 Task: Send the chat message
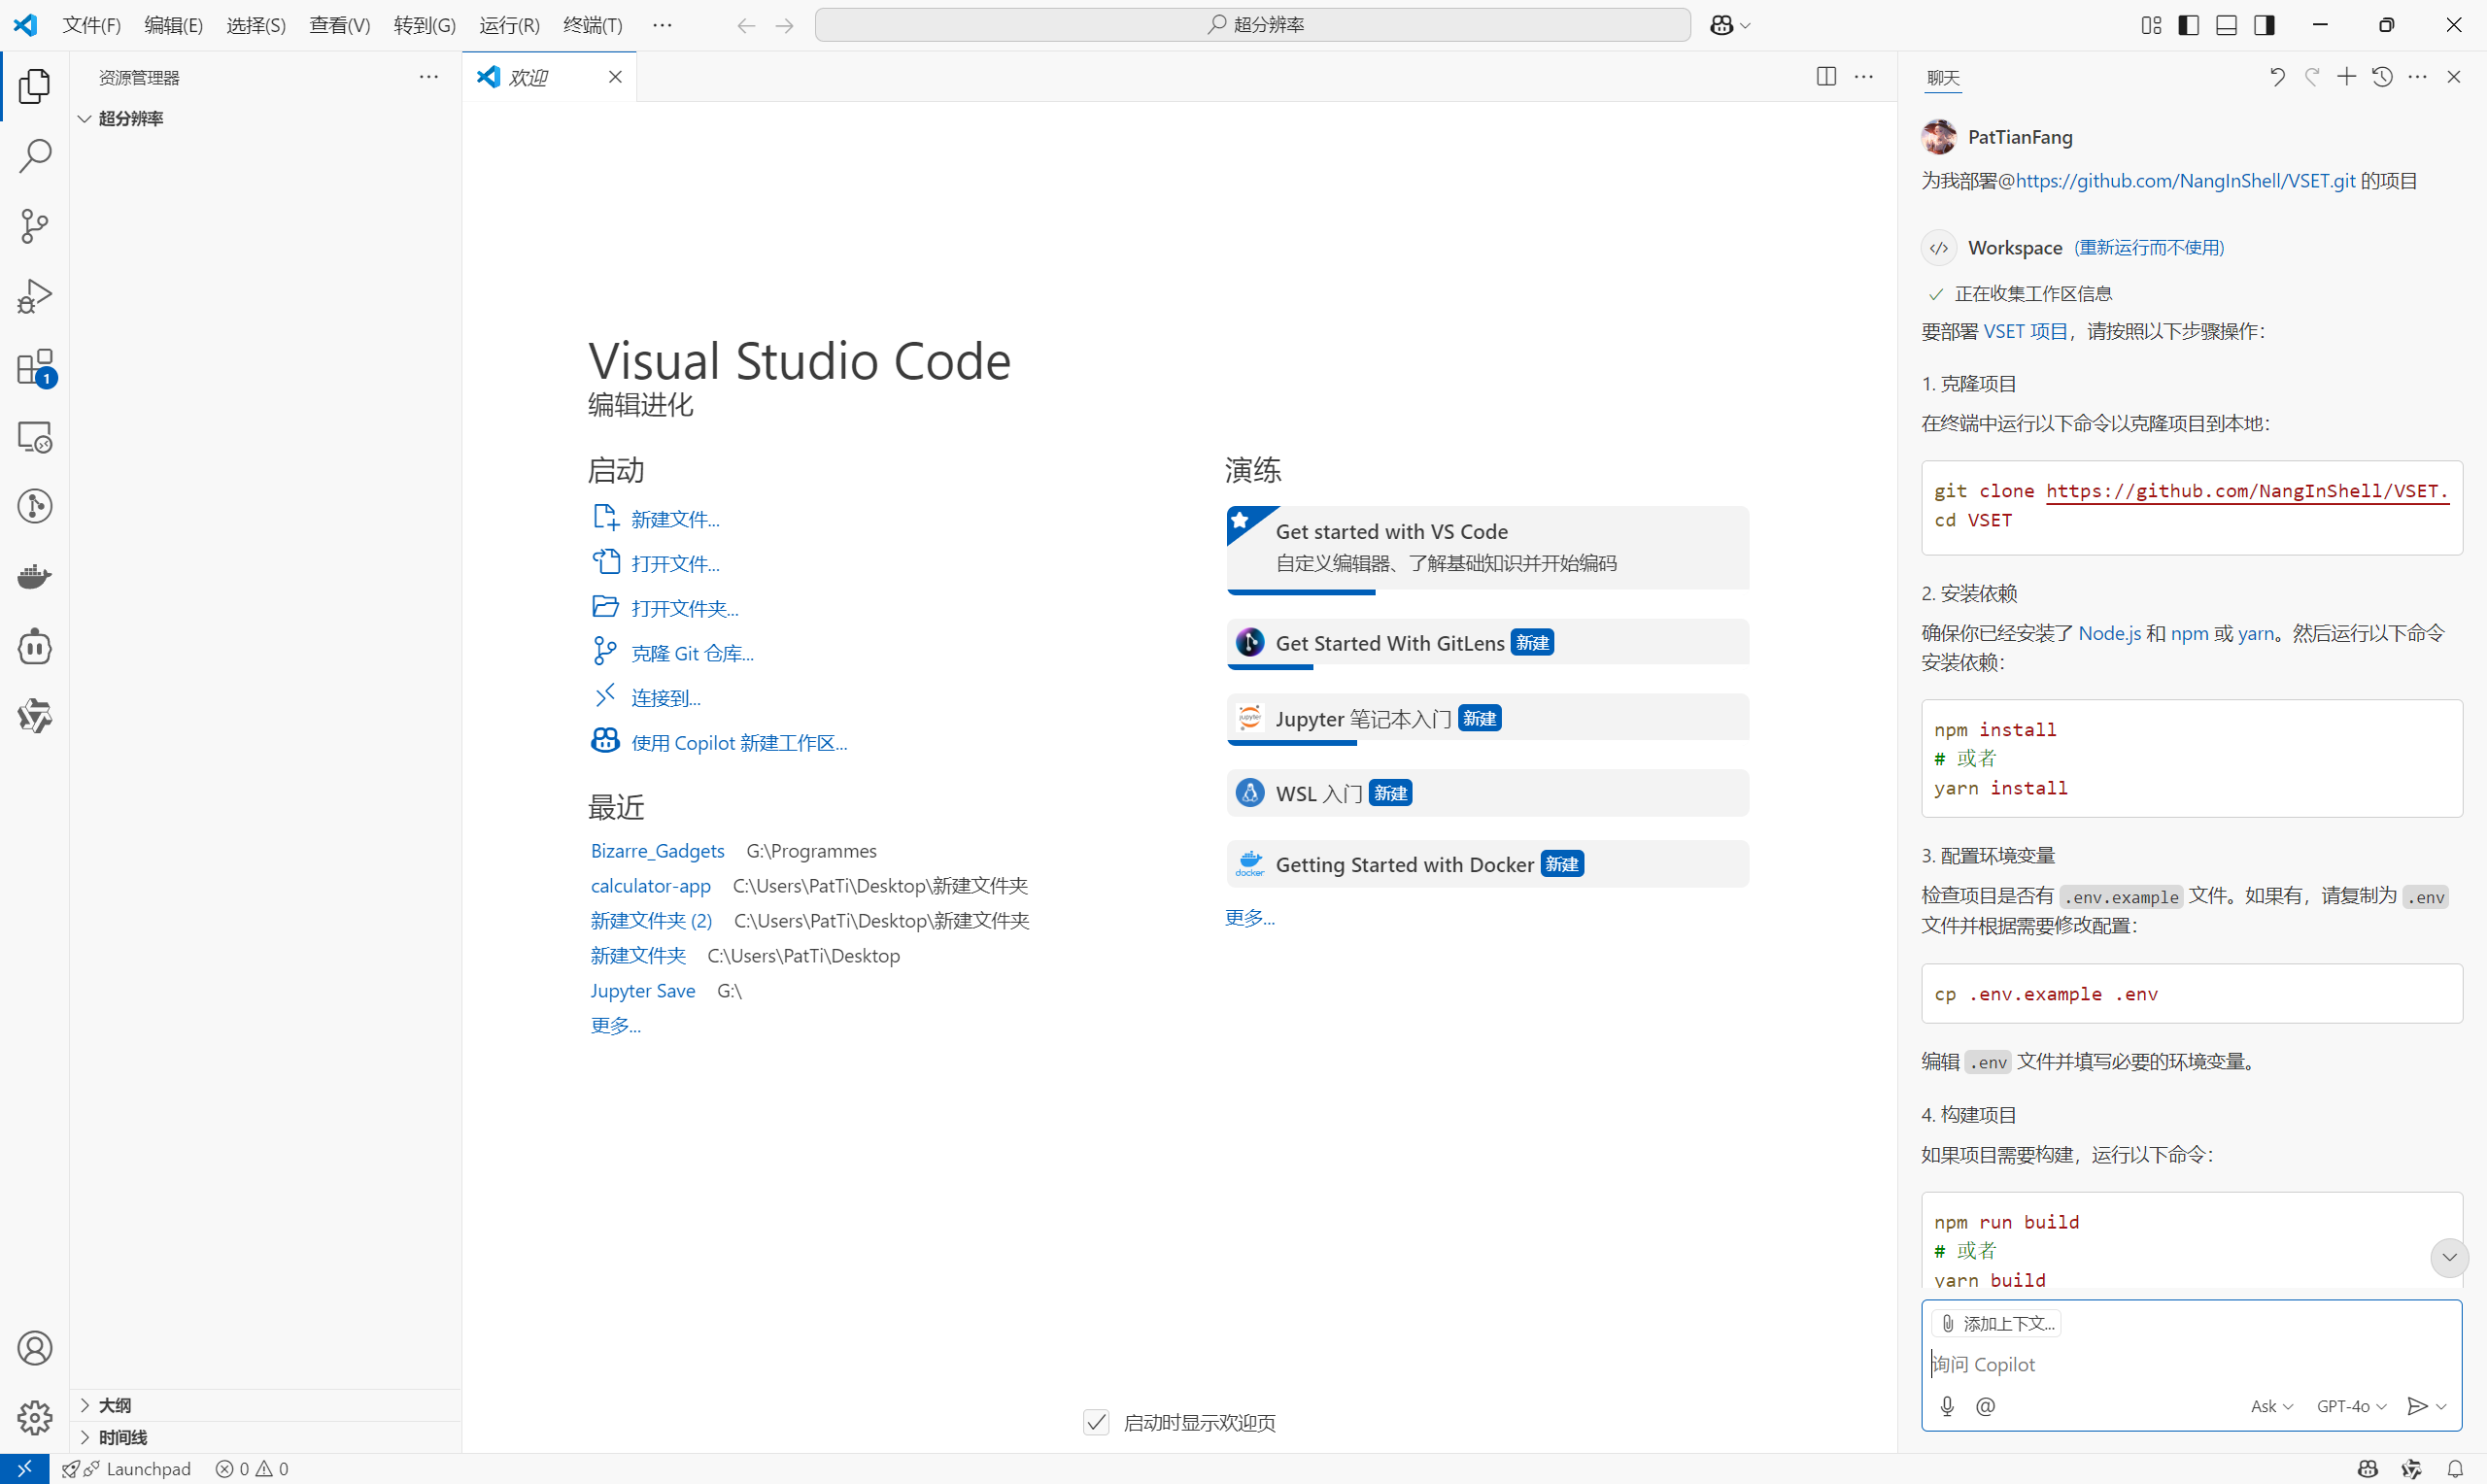tap(2417, 1406)
